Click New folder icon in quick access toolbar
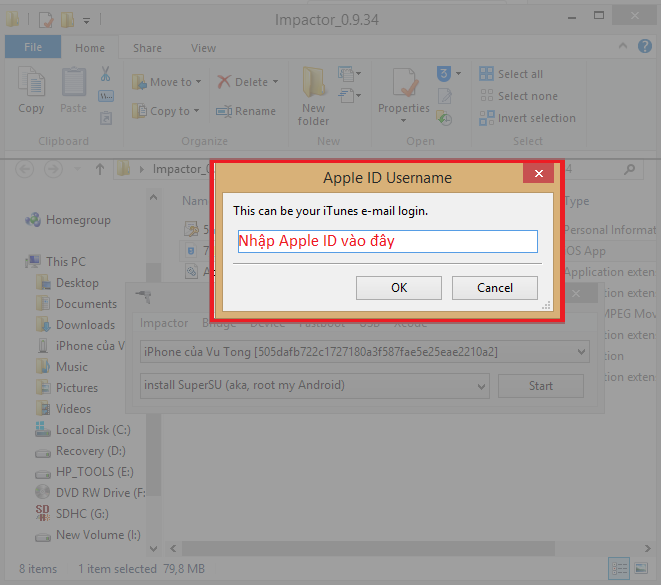The height and width of the screenshot is (585, 661). pos(67,20)
